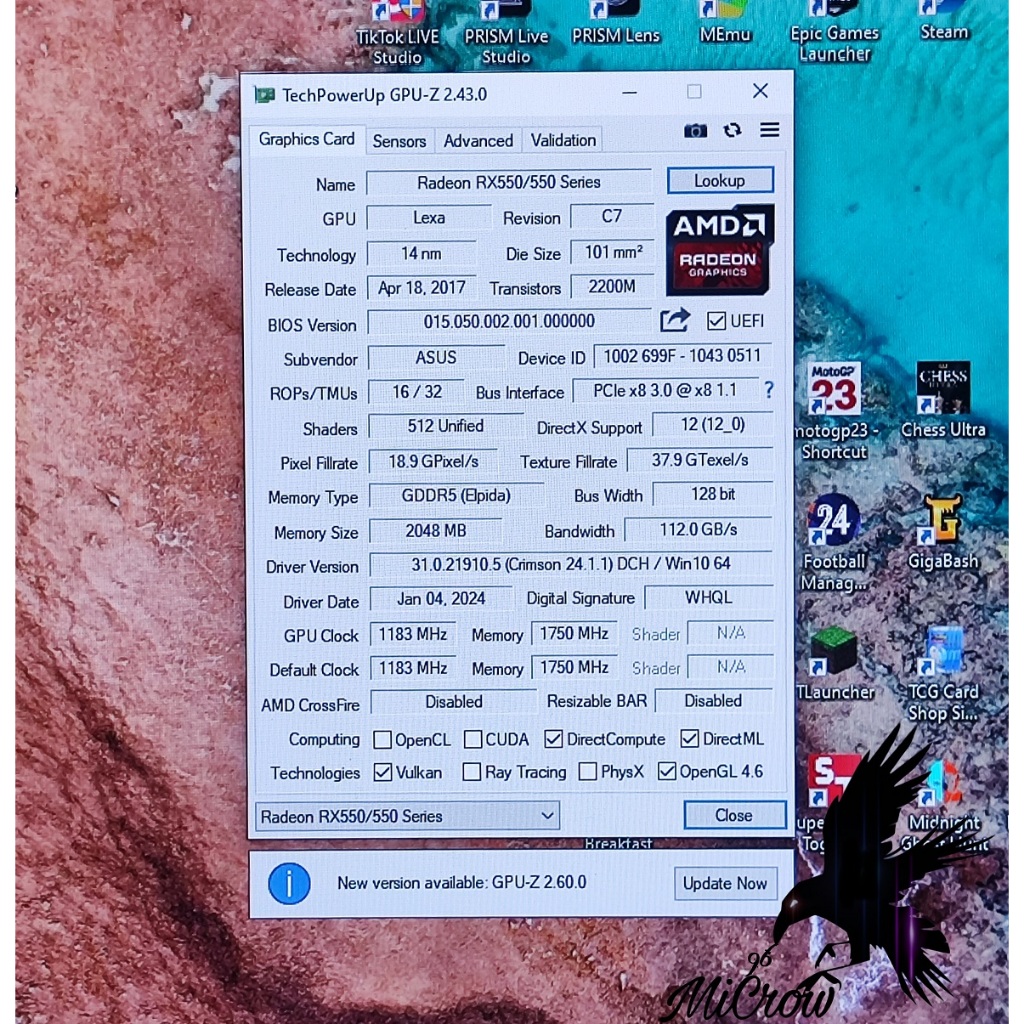Open TLauncher desktop icon

835,664
